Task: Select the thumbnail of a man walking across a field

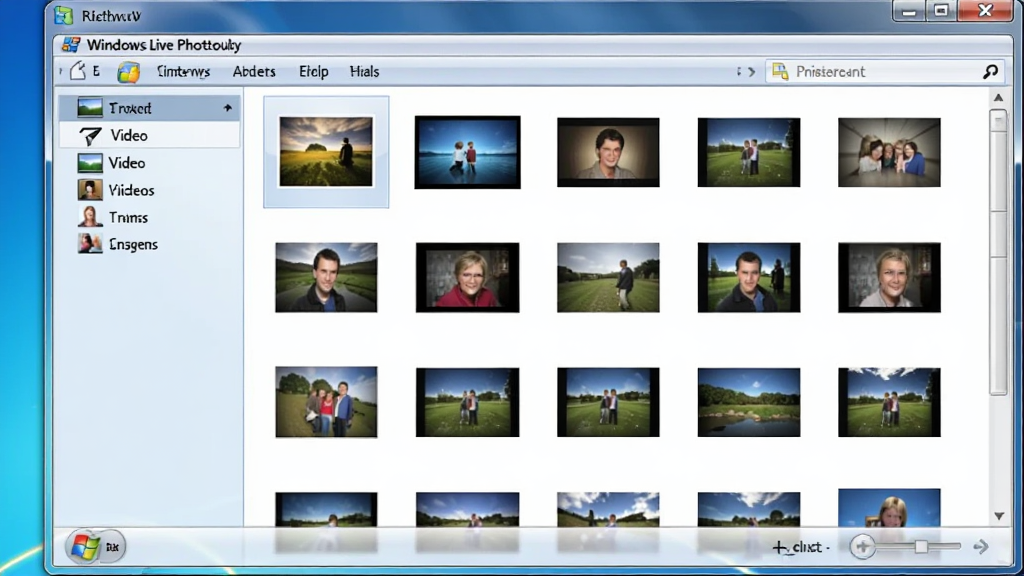Action: 608,278
